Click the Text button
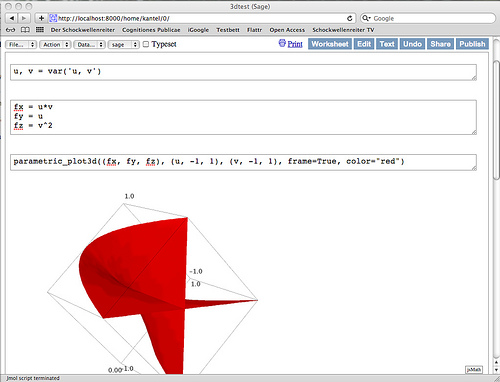Viewport: 500px width, 382px height. click(387, 44)
